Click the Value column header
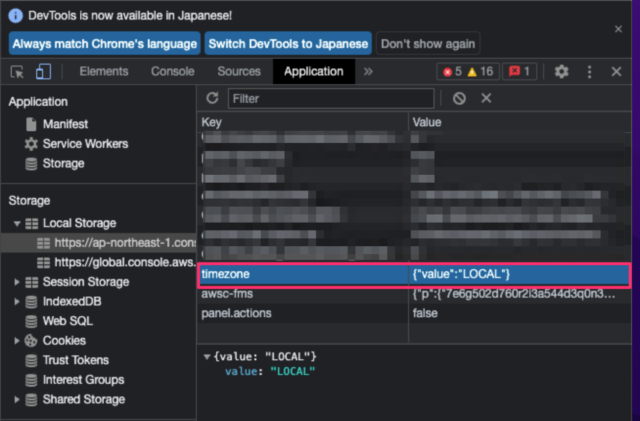 pyautogui.click(x=520, y=122)
